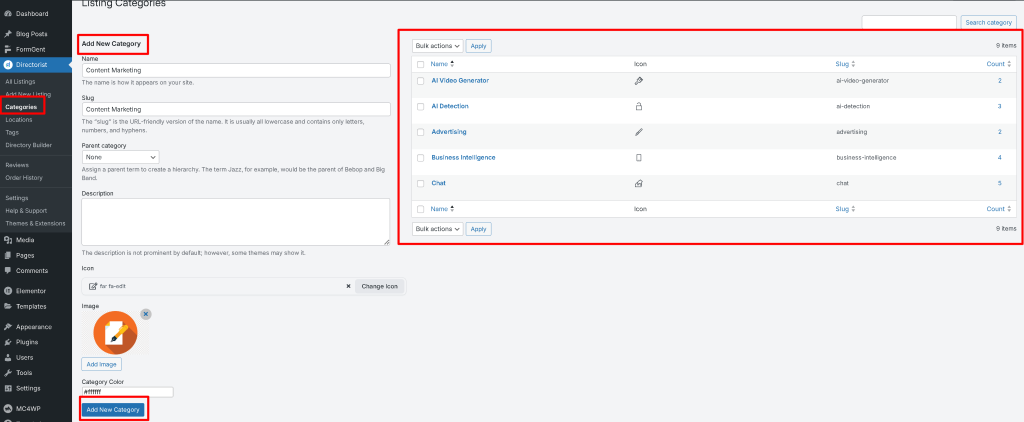Remove the uploaded category image thumbnail
1024x422 pixels.
coord(146,314)
